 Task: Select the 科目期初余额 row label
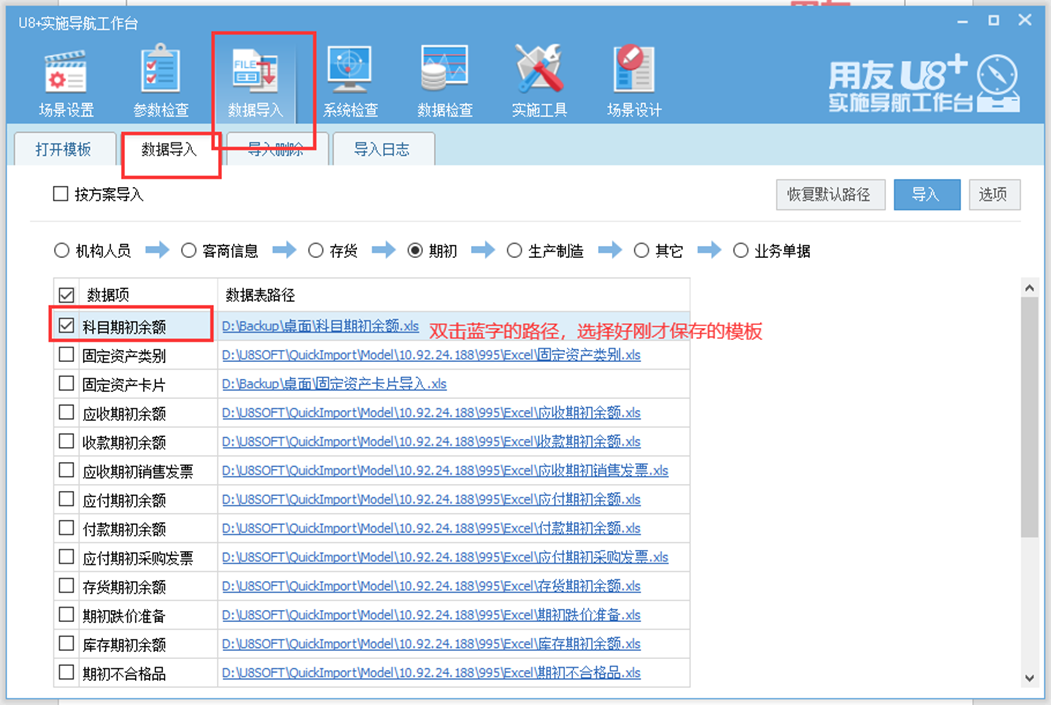point(124,327)
